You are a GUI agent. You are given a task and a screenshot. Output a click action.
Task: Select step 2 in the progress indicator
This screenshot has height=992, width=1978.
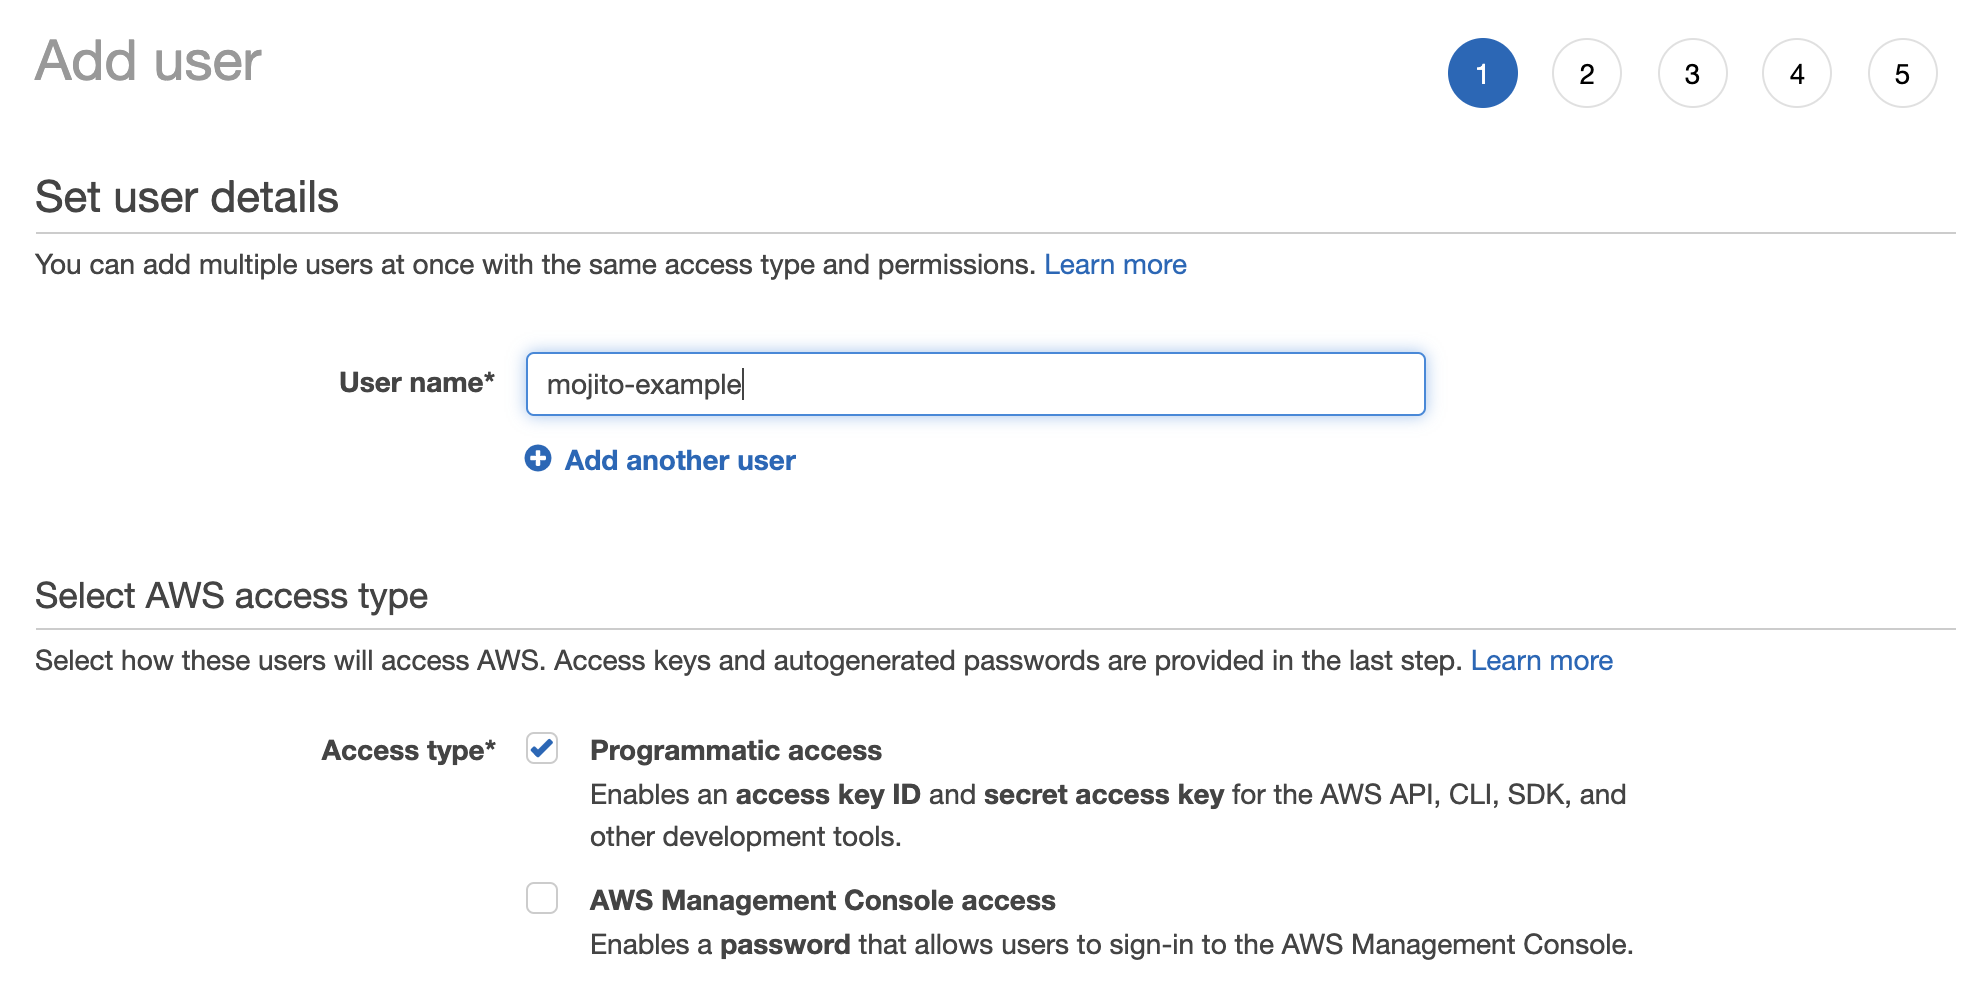(1587, 73)
